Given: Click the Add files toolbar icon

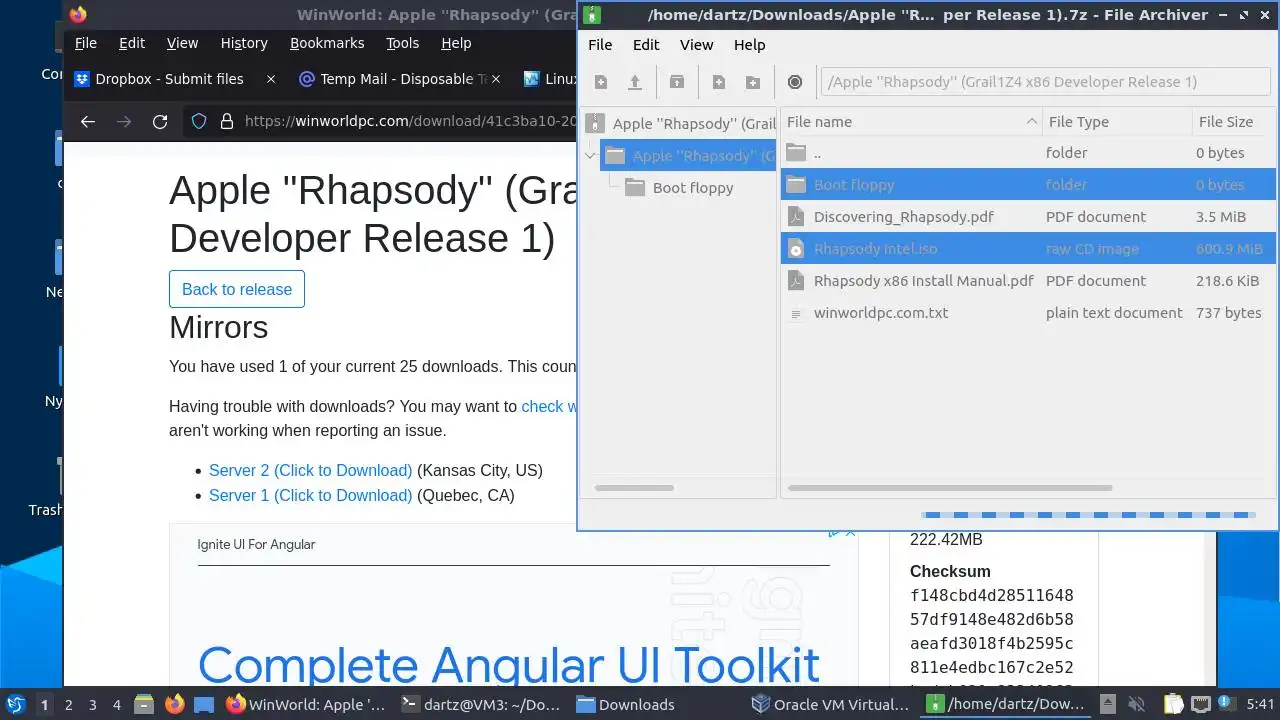Looking at the screenshot, I should click(719, 82).
